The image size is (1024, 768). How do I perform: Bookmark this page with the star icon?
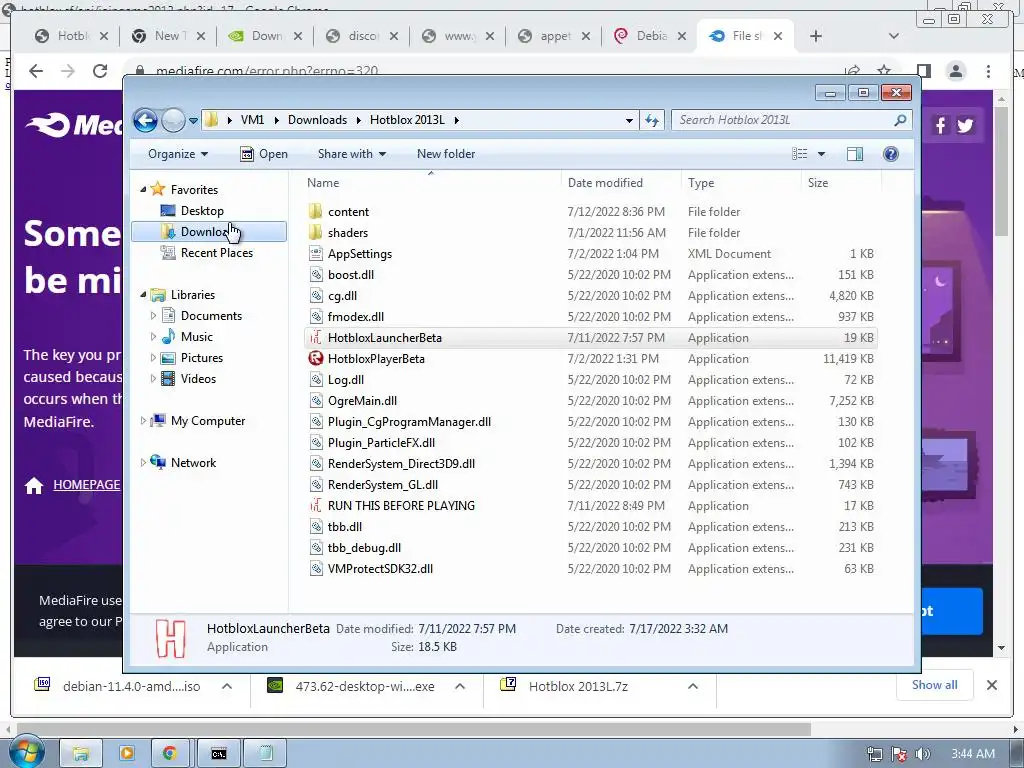(x=884, y=71)
